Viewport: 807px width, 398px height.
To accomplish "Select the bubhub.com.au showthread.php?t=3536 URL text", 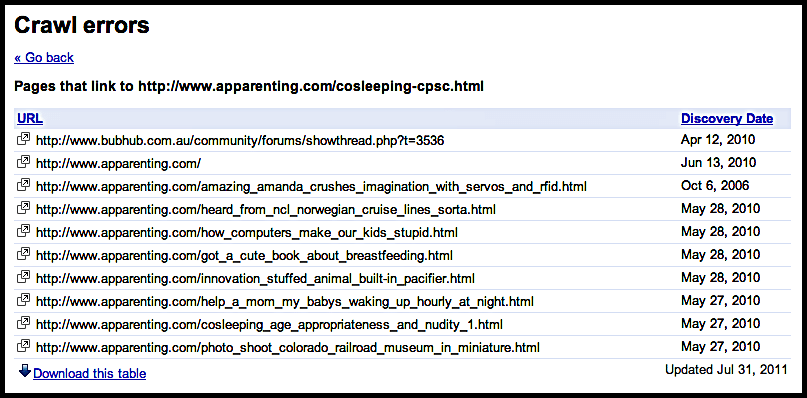I will tap(240, 140).
